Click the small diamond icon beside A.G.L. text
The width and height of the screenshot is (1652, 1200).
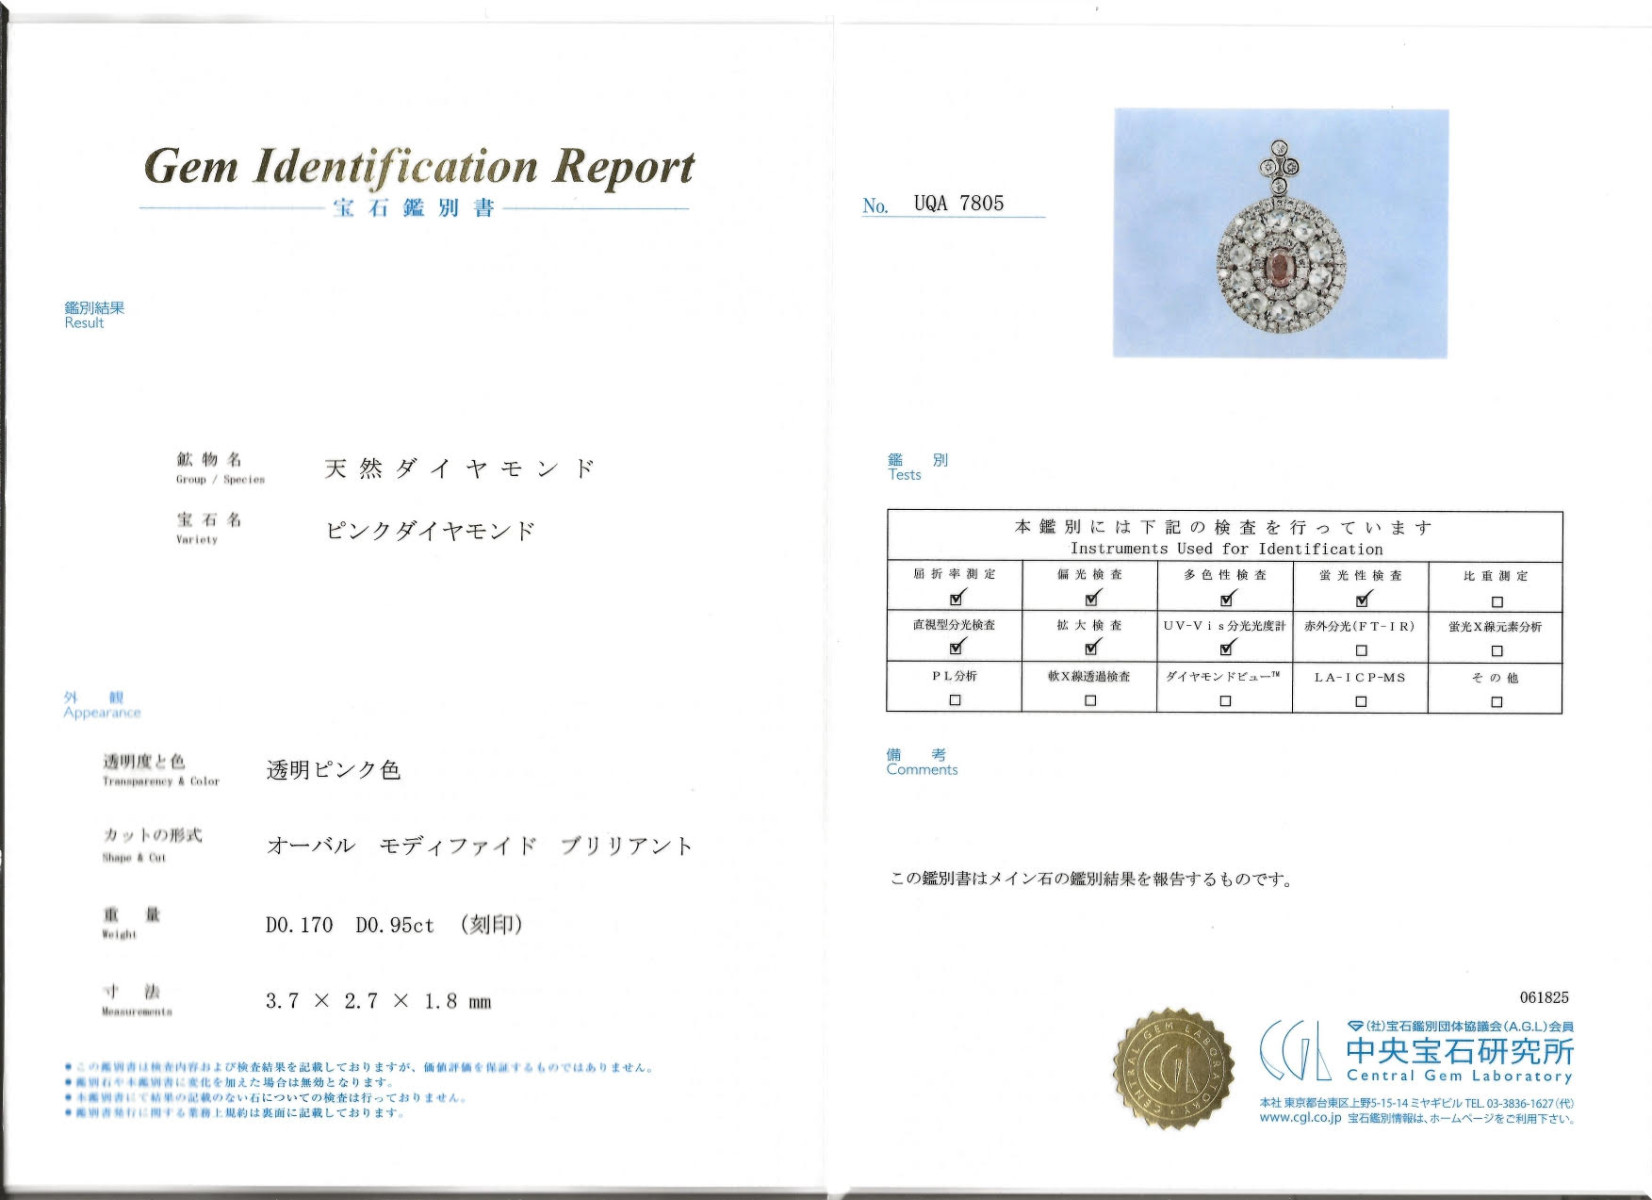tap(1355, 1026)
